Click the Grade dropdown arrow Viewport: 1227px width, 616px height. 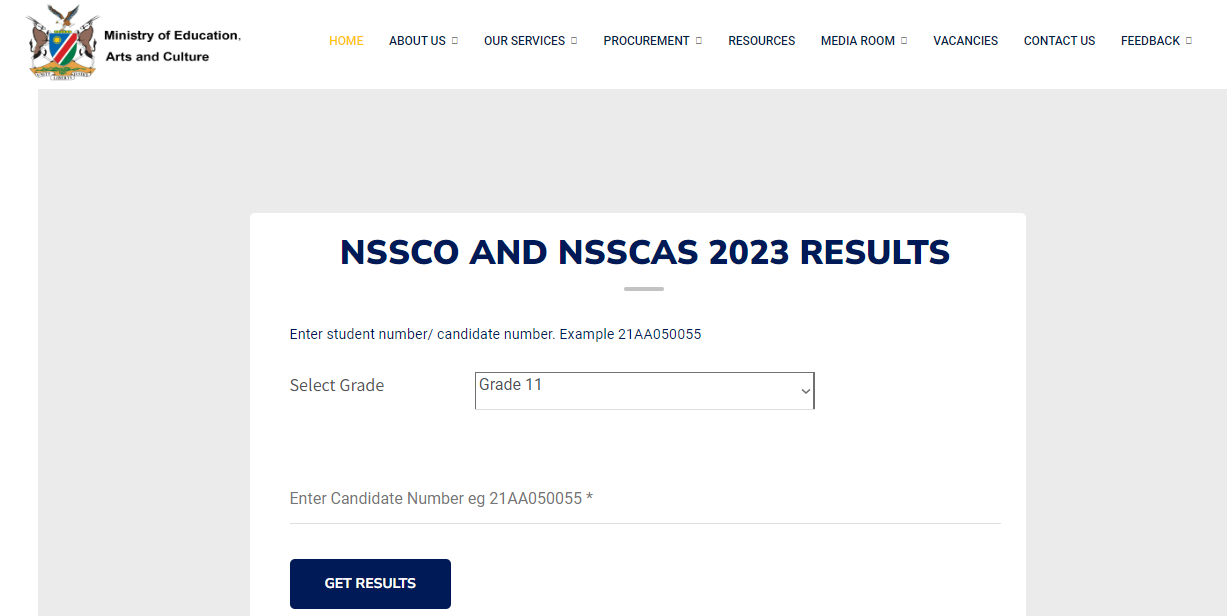(x=804, y=390)
